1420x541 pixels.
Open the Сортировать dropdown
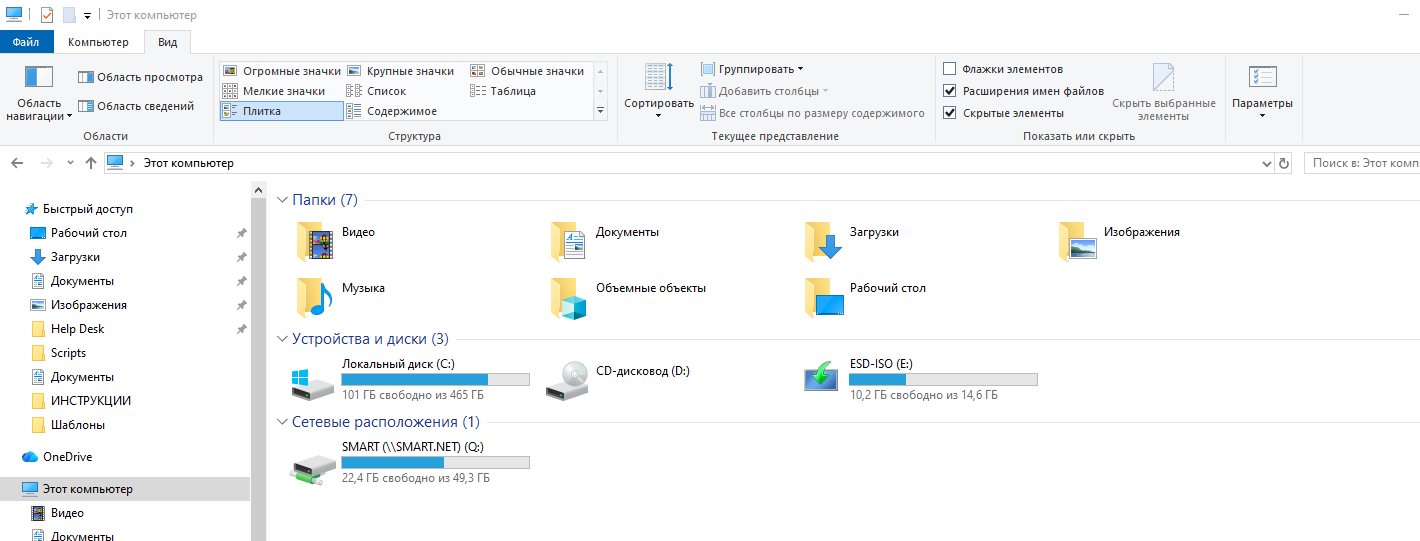[x=659, y=92]
